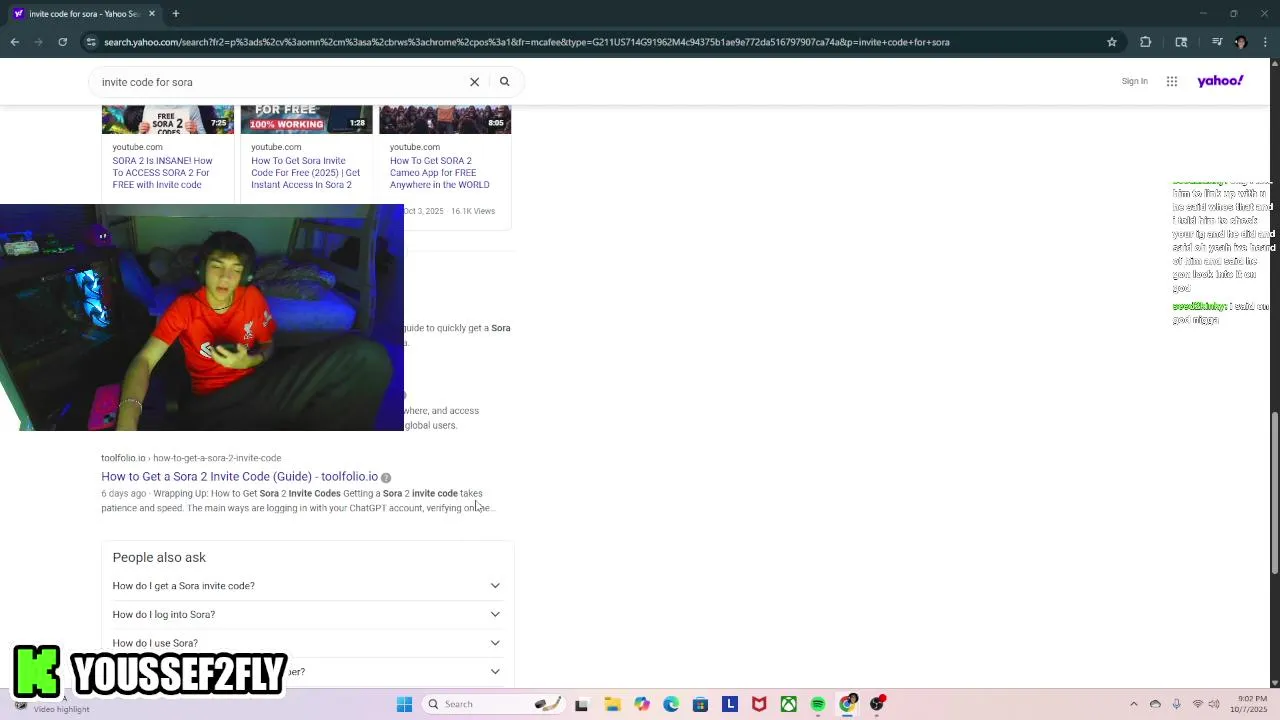The image size is (1280, 720).
Task: Click the page vertical scrollbar thumb
Action: (1274, 491)
